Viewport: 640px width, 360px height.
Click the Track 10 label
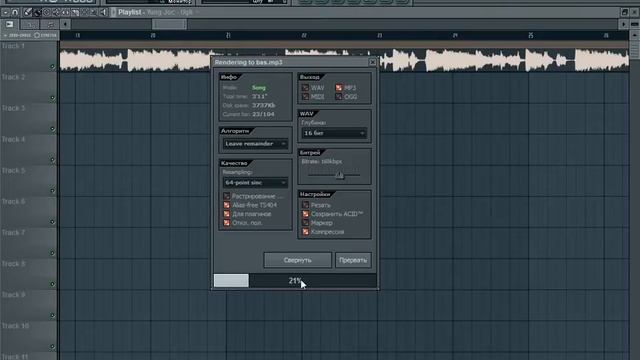pyautogui.click(x=15, y=326)
